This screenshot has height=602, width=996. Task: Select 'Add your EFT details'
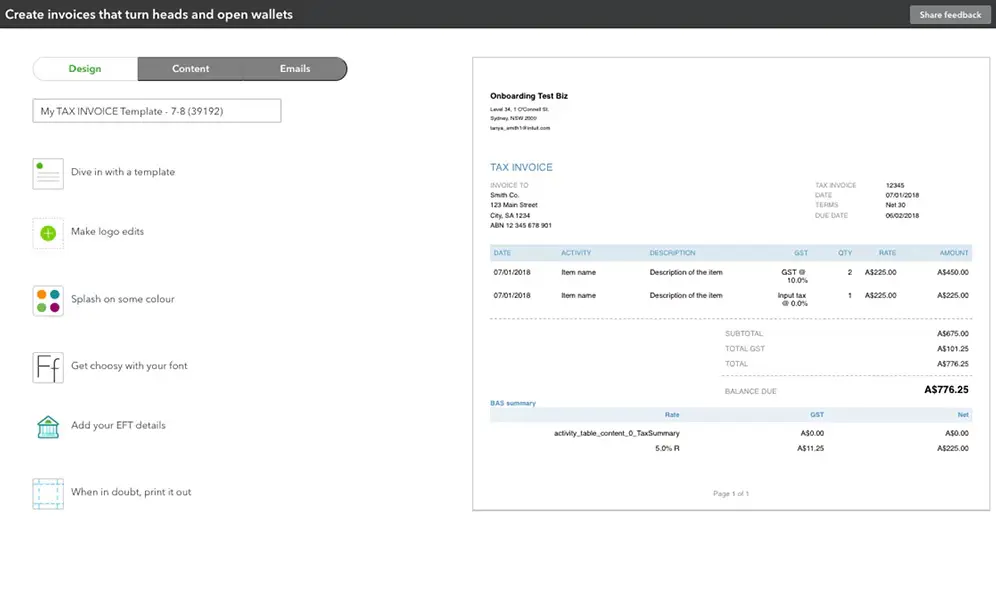point(118,425)
